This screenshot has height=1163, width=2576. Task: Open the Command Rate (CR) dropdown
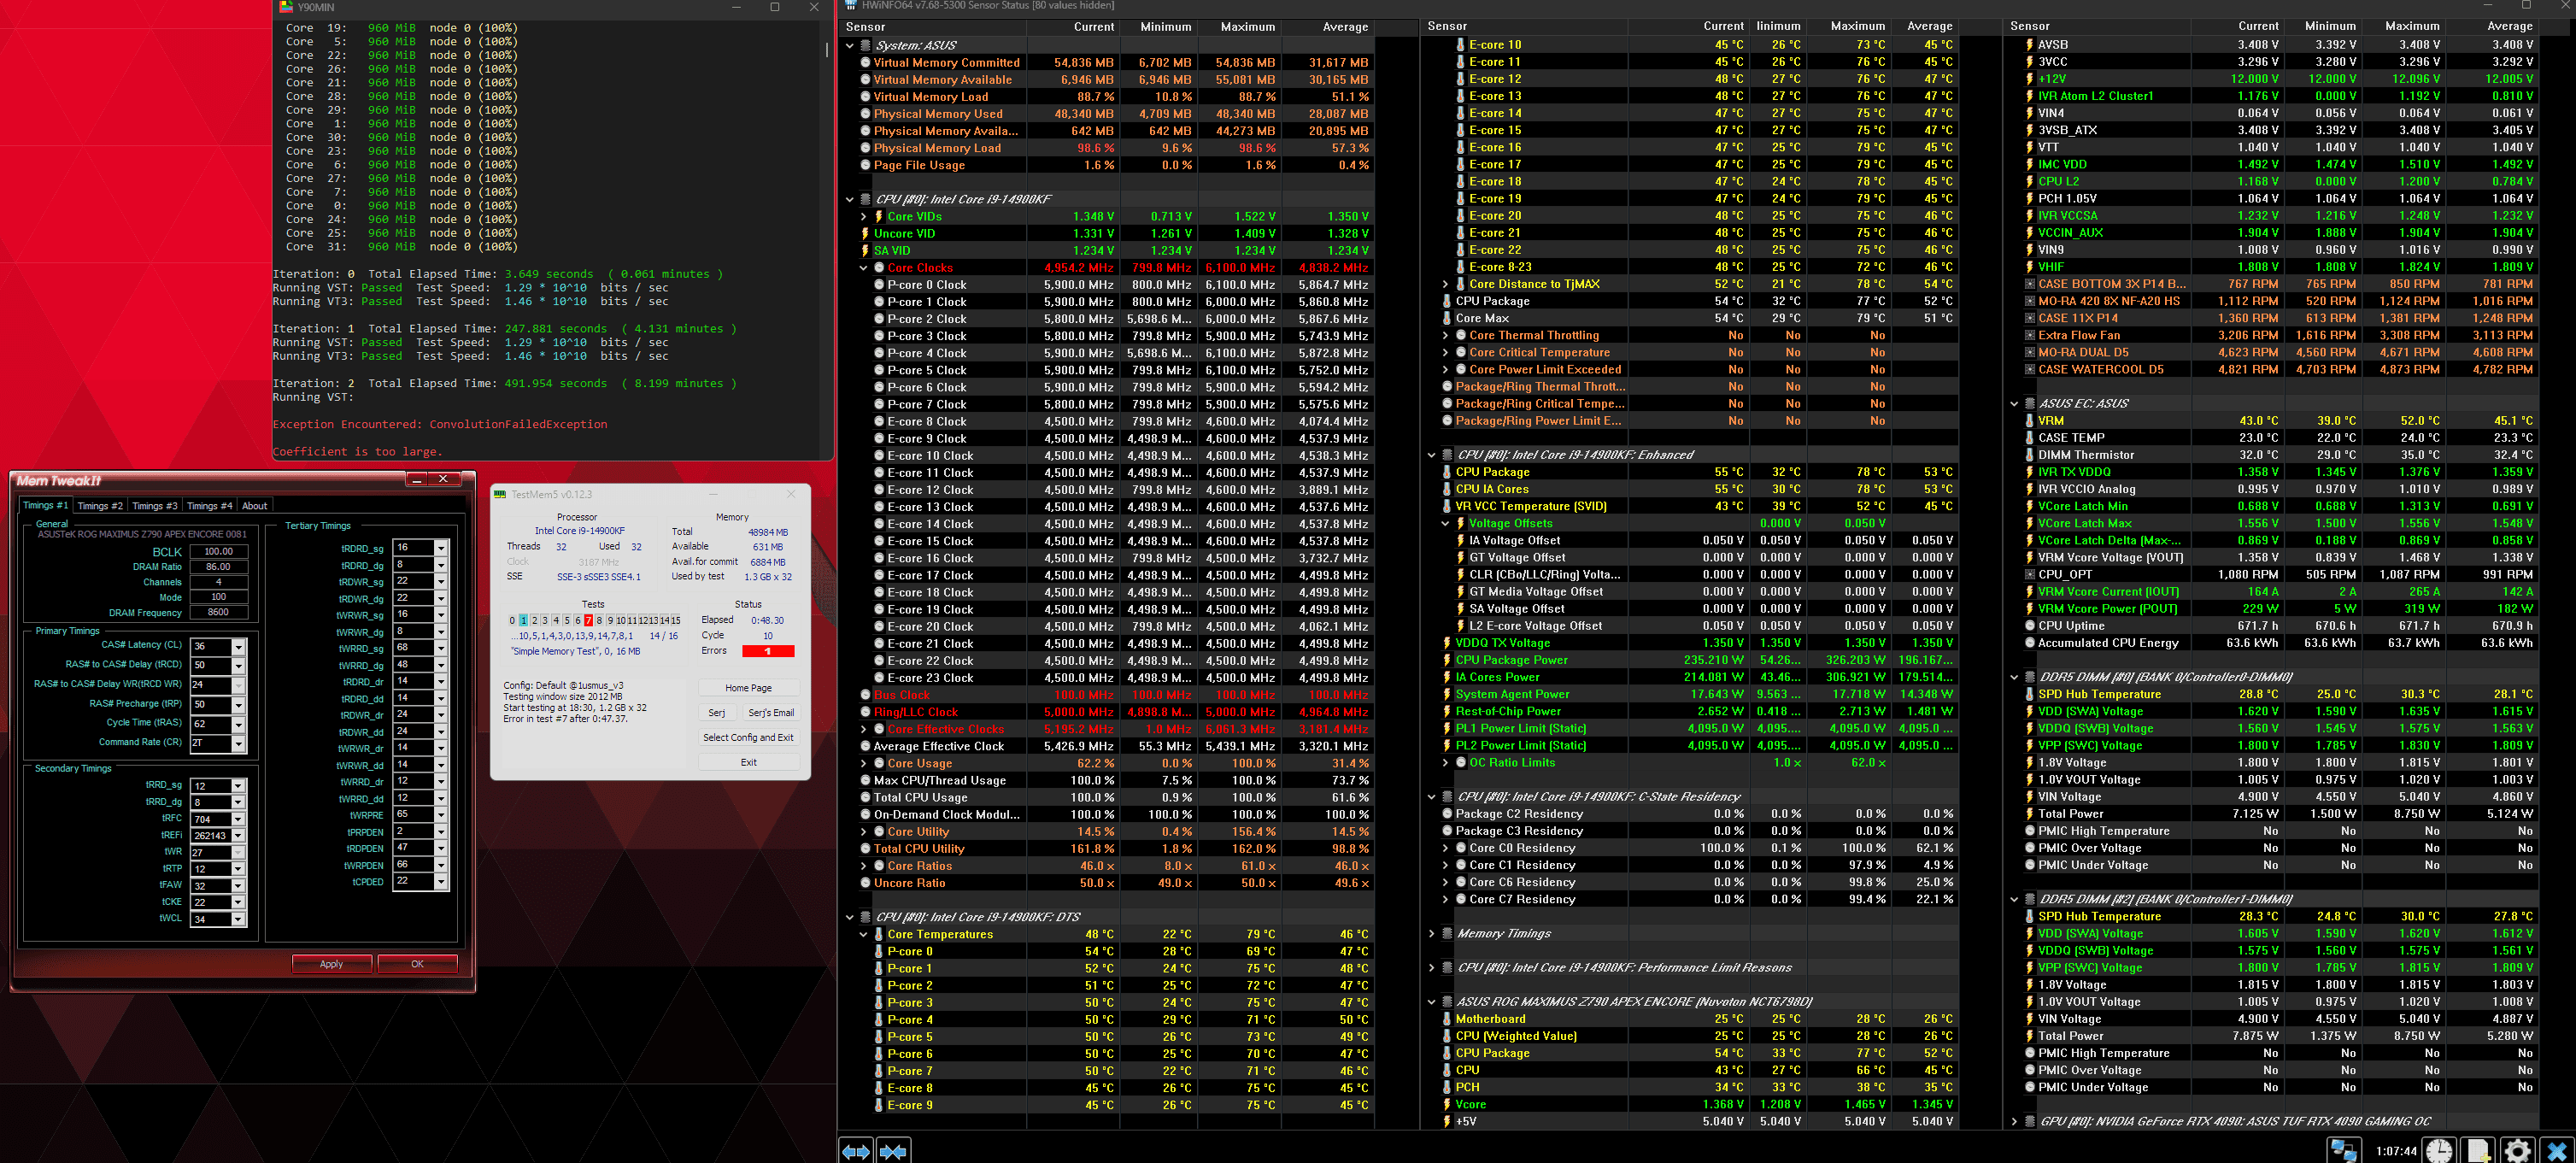click(238, 744)
